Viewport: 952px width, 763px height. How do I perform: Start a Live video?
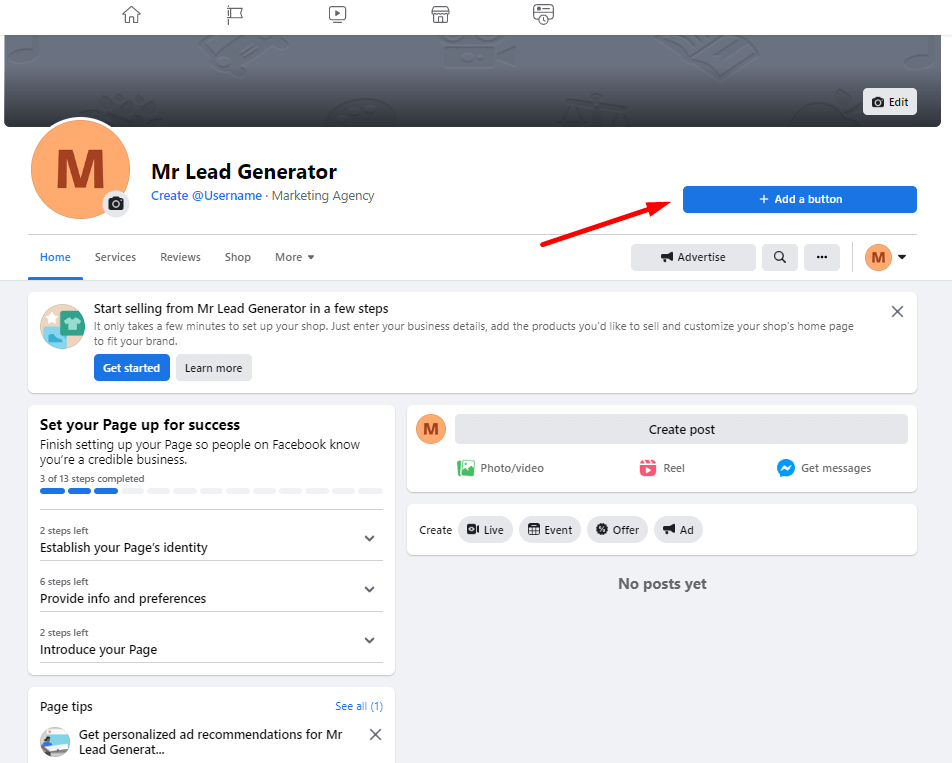485,529
